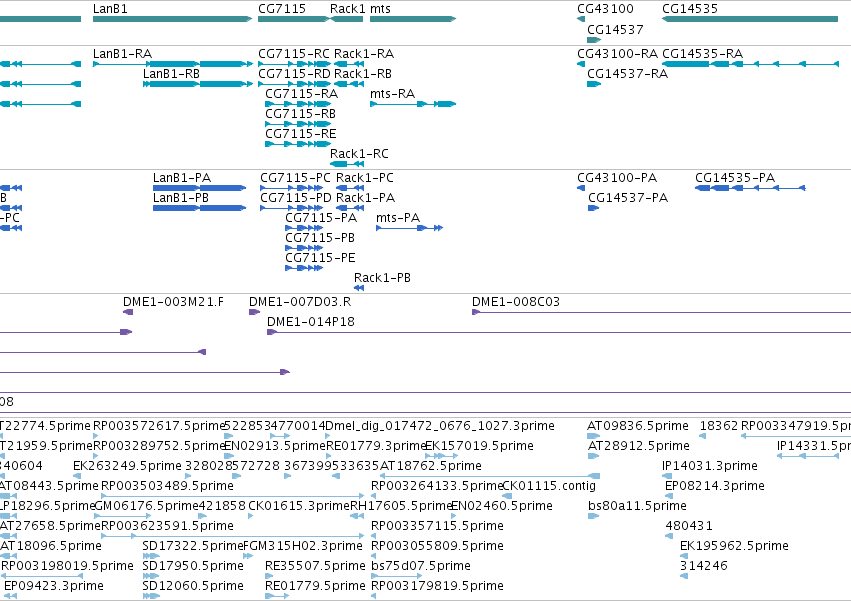Viewport: 851px width, 601px height.
Task: Select transcript mts-RA
Action: (x=413, y=104)
